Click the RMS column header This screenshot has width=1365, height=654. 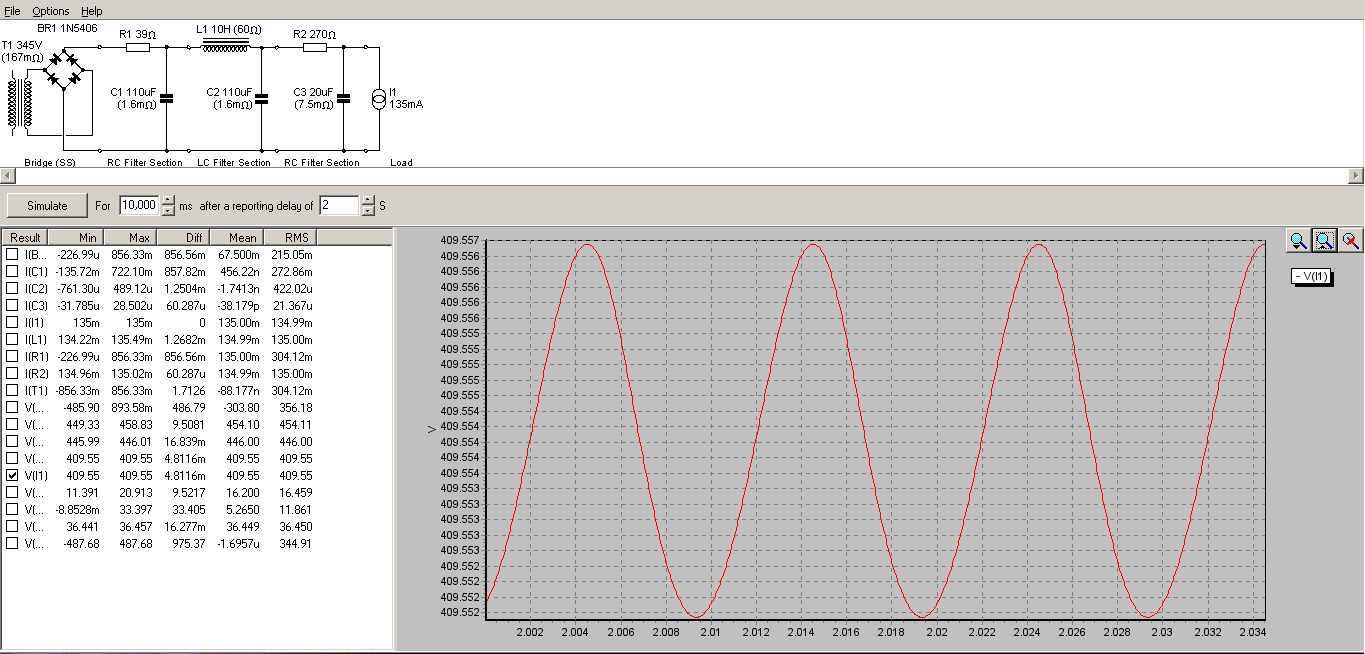coord(291,237)
